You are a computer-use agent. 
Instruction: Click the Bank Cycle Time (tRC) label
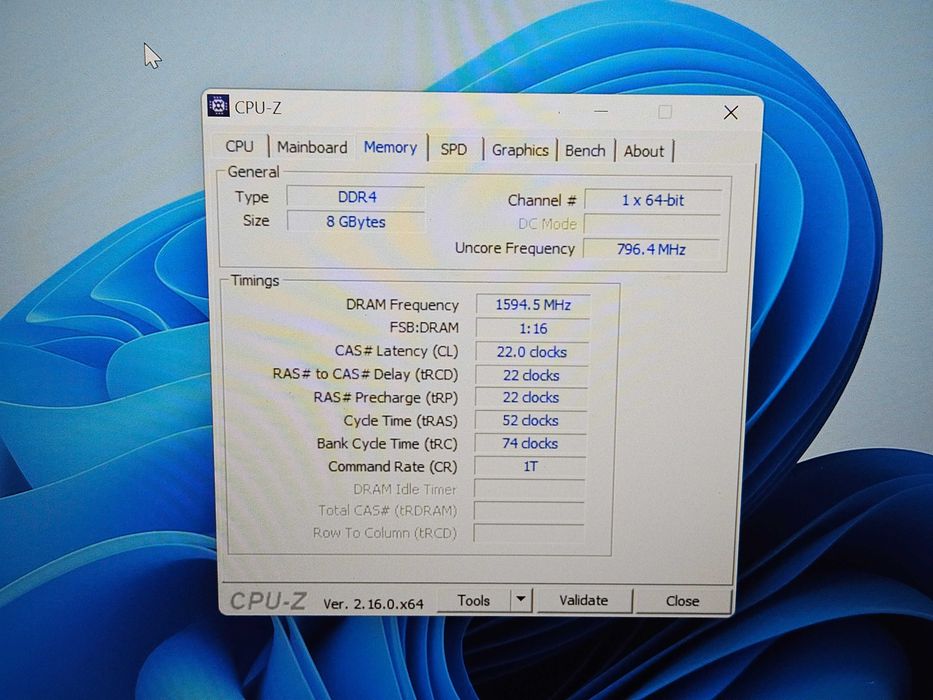tap(387, 444)
